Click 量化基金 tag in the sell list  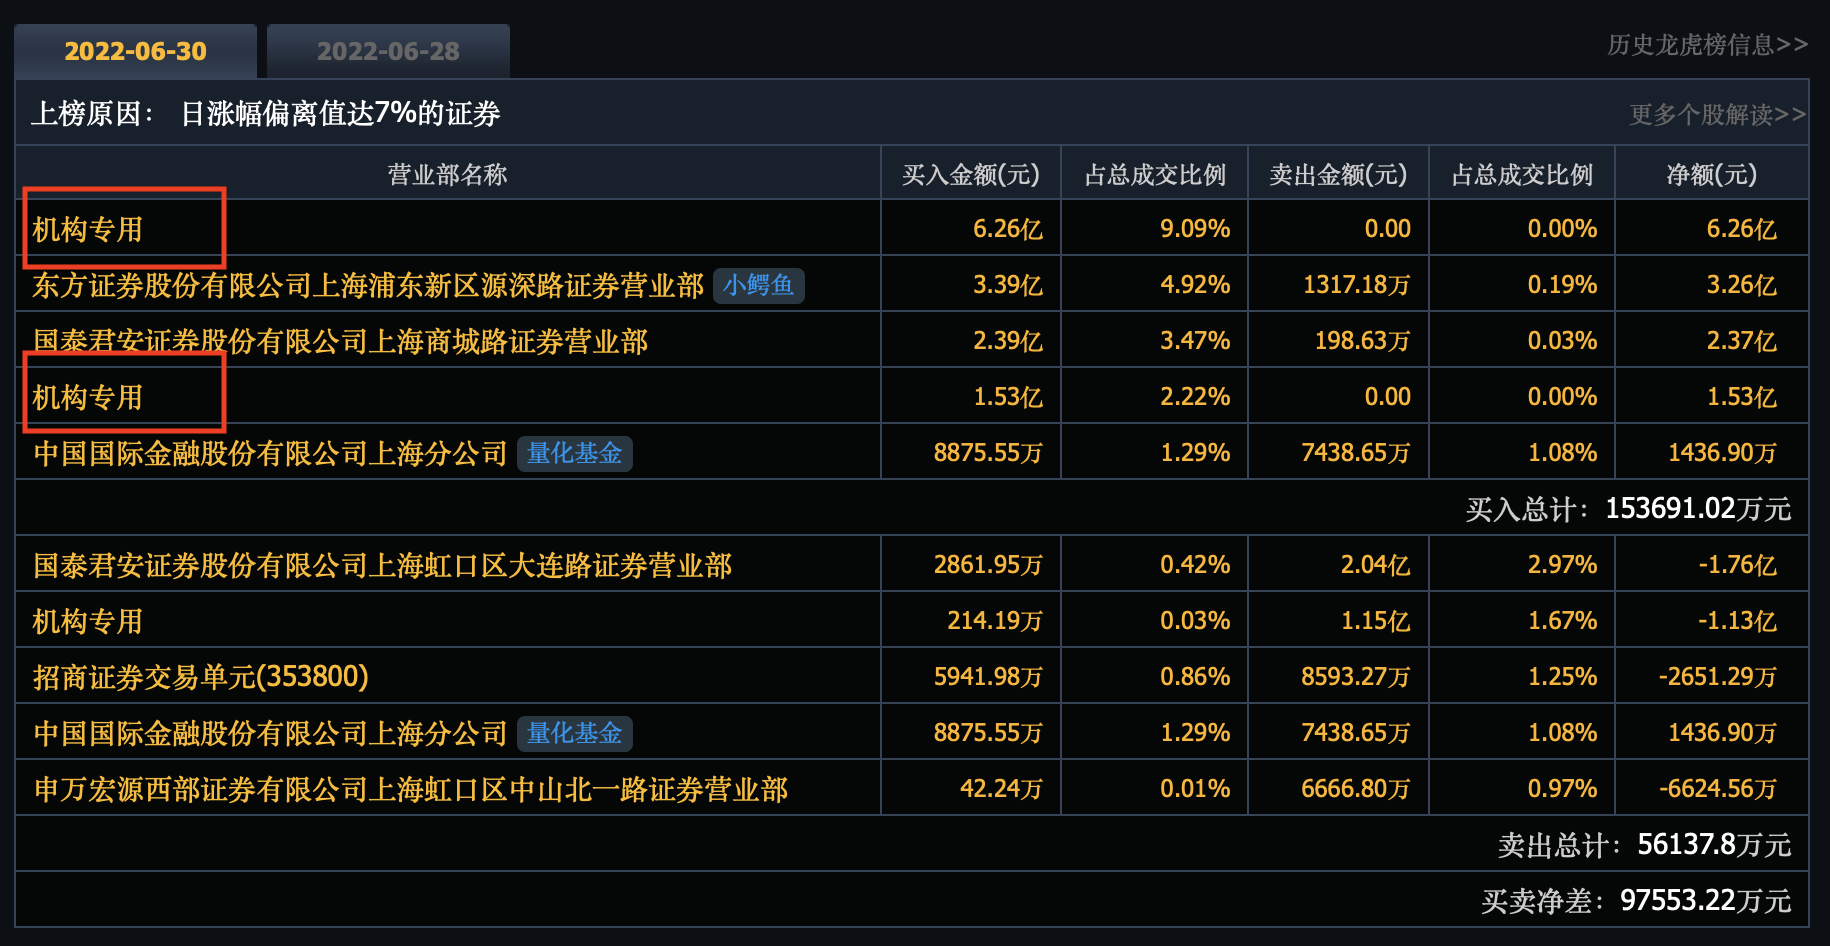(574, 734)
